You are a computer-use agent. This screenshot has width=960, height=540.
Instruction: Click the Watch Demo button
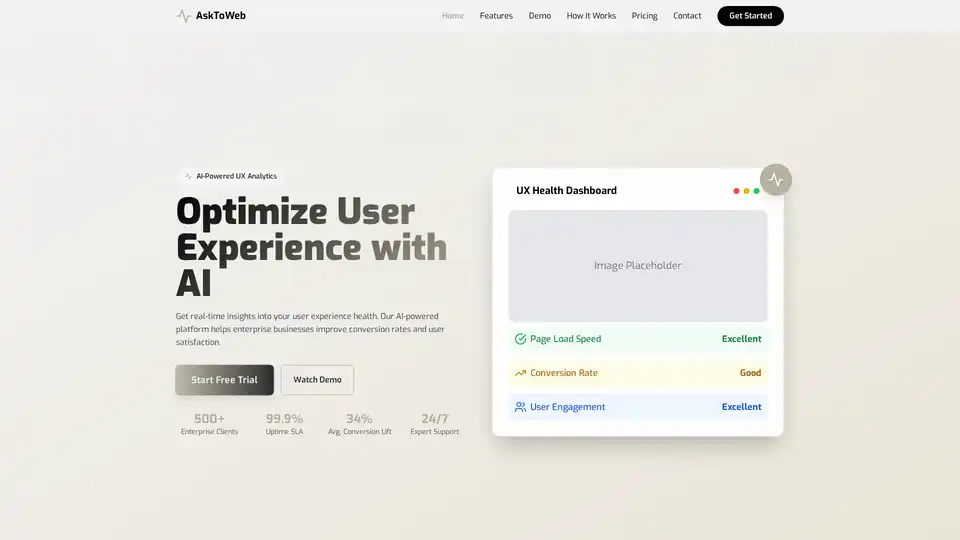[x=317, y=380]
